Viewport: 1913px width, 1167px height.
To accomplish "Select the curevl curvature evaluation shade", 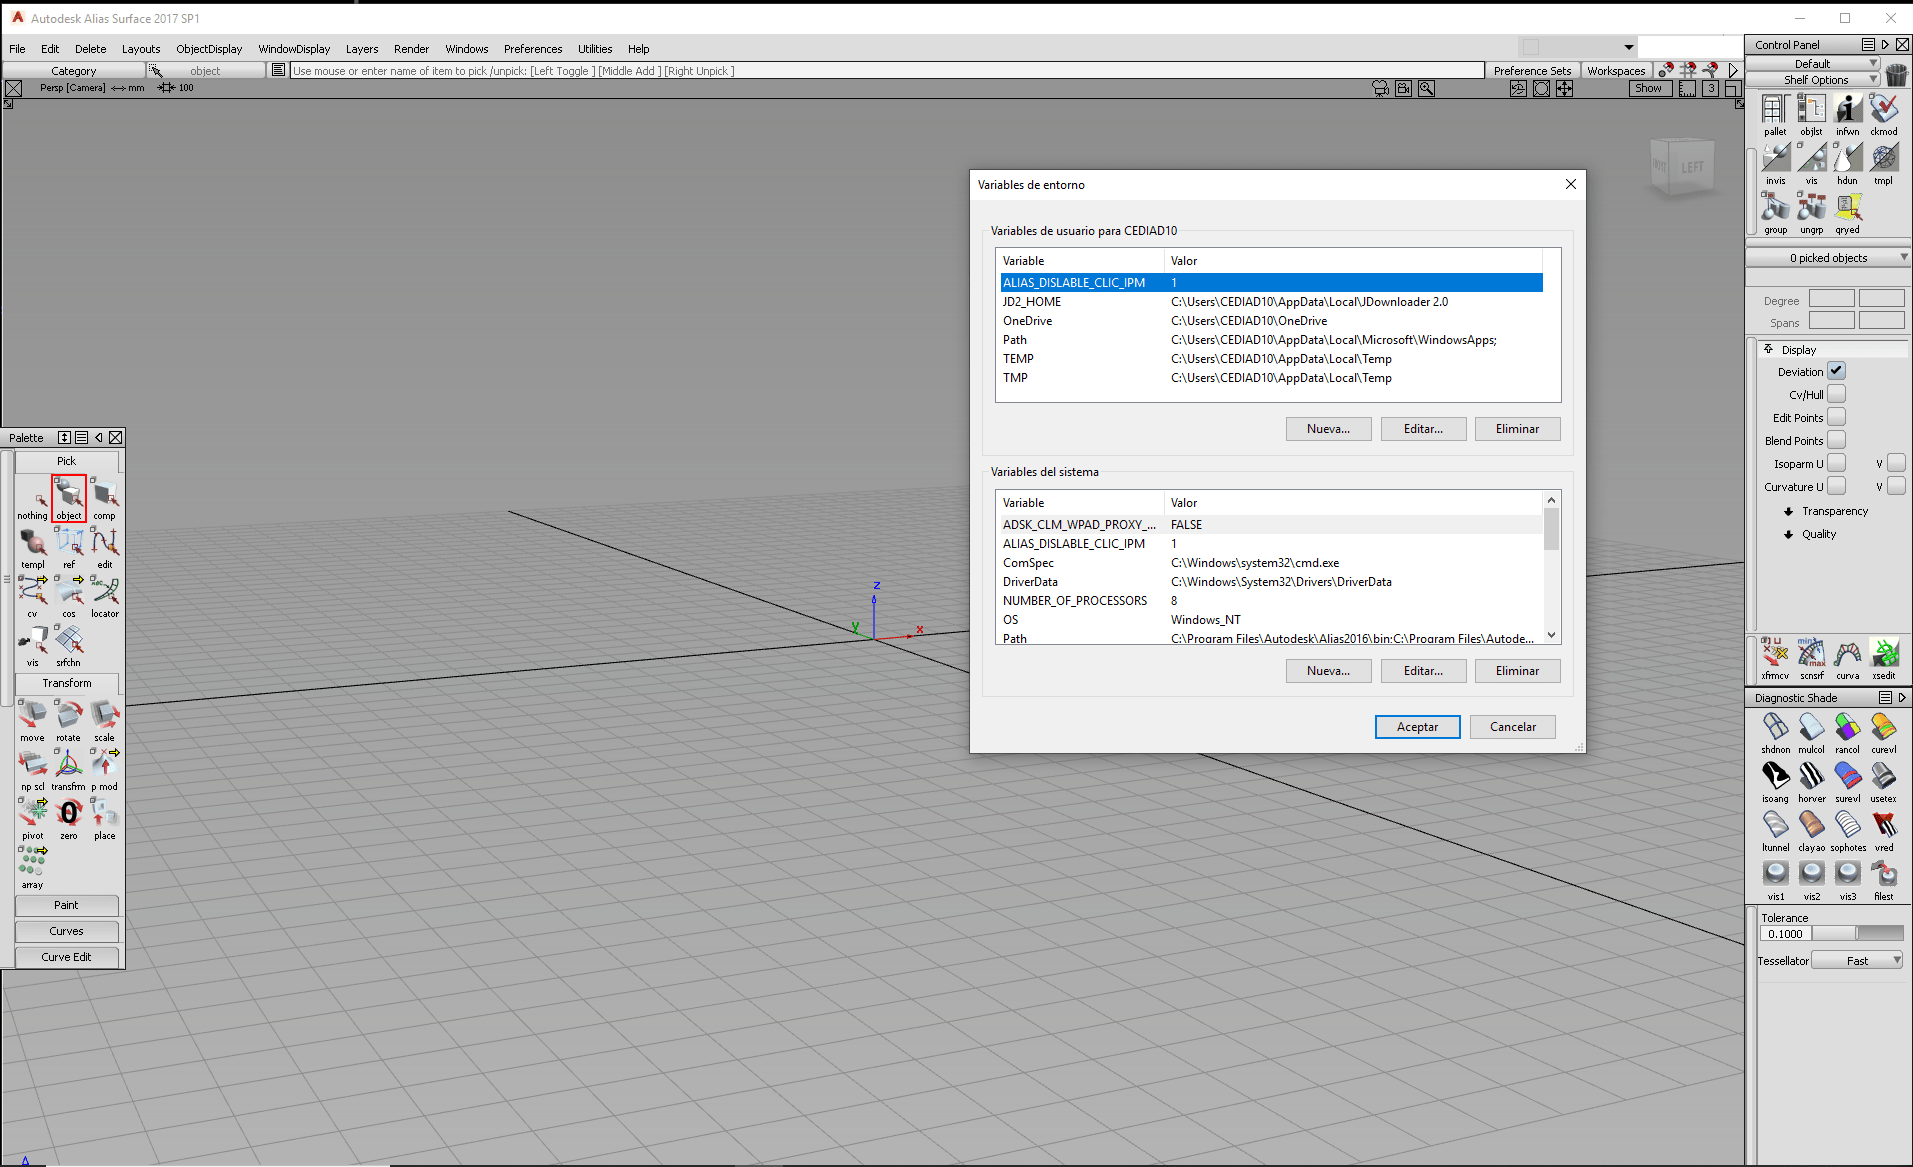I will [x=1884, y=733].
